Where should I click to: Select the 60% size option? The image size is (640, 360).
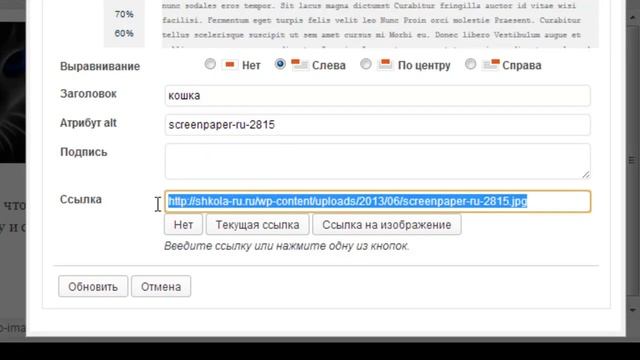pos(124,33)
